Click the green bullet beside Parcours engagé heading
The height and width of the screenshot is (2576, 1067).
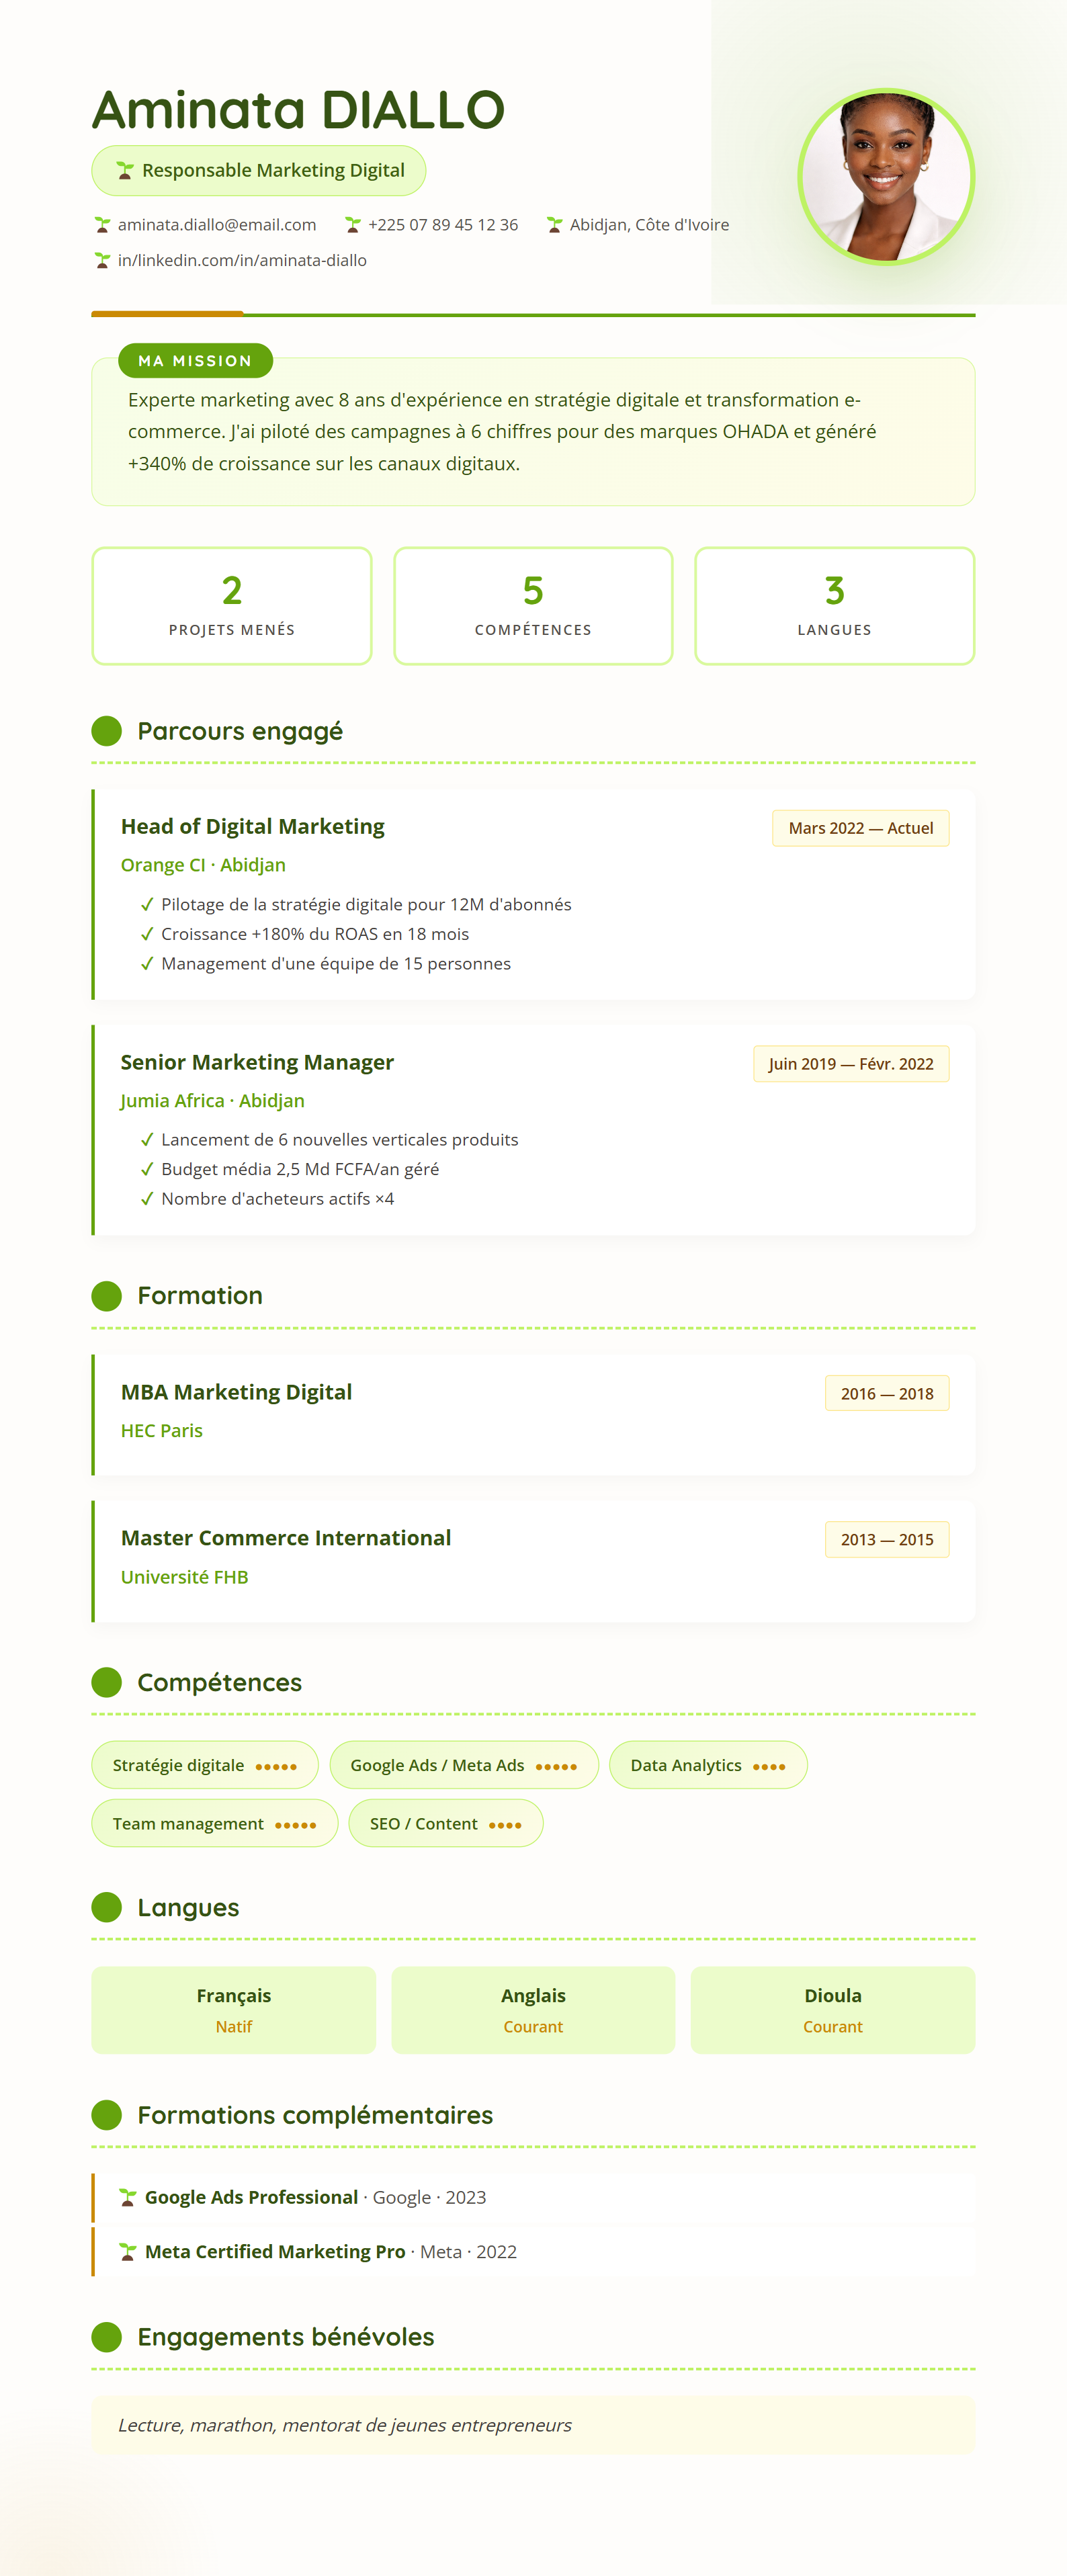106,731
